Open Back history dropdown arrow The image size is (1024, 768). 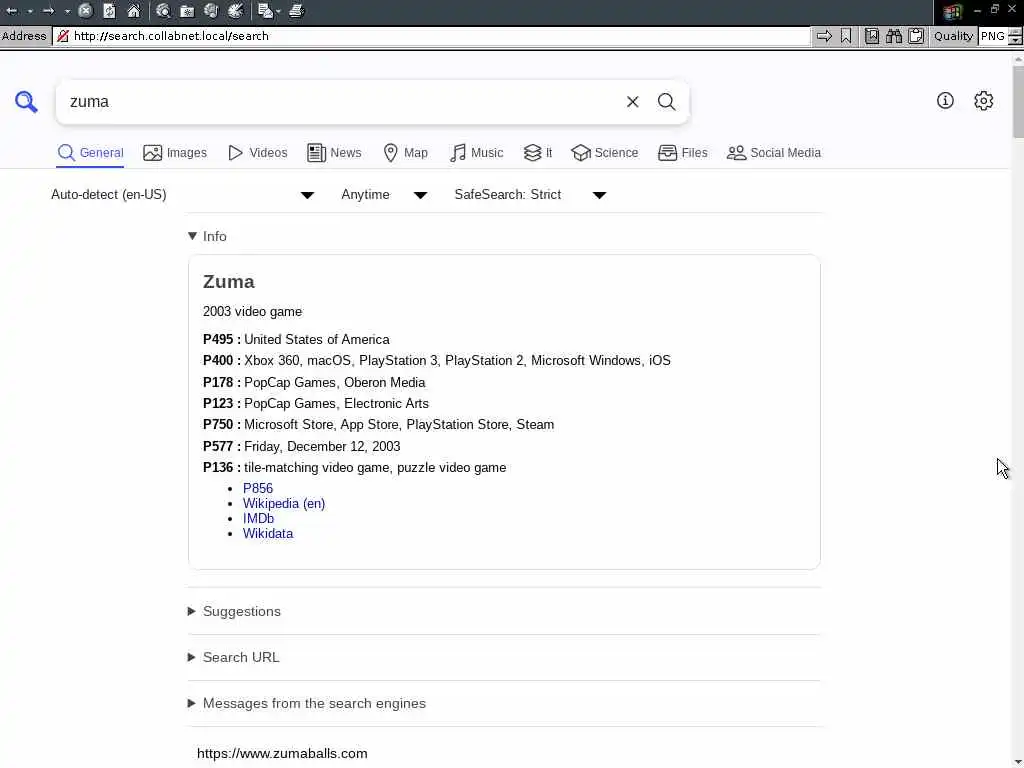pos(30,11)
